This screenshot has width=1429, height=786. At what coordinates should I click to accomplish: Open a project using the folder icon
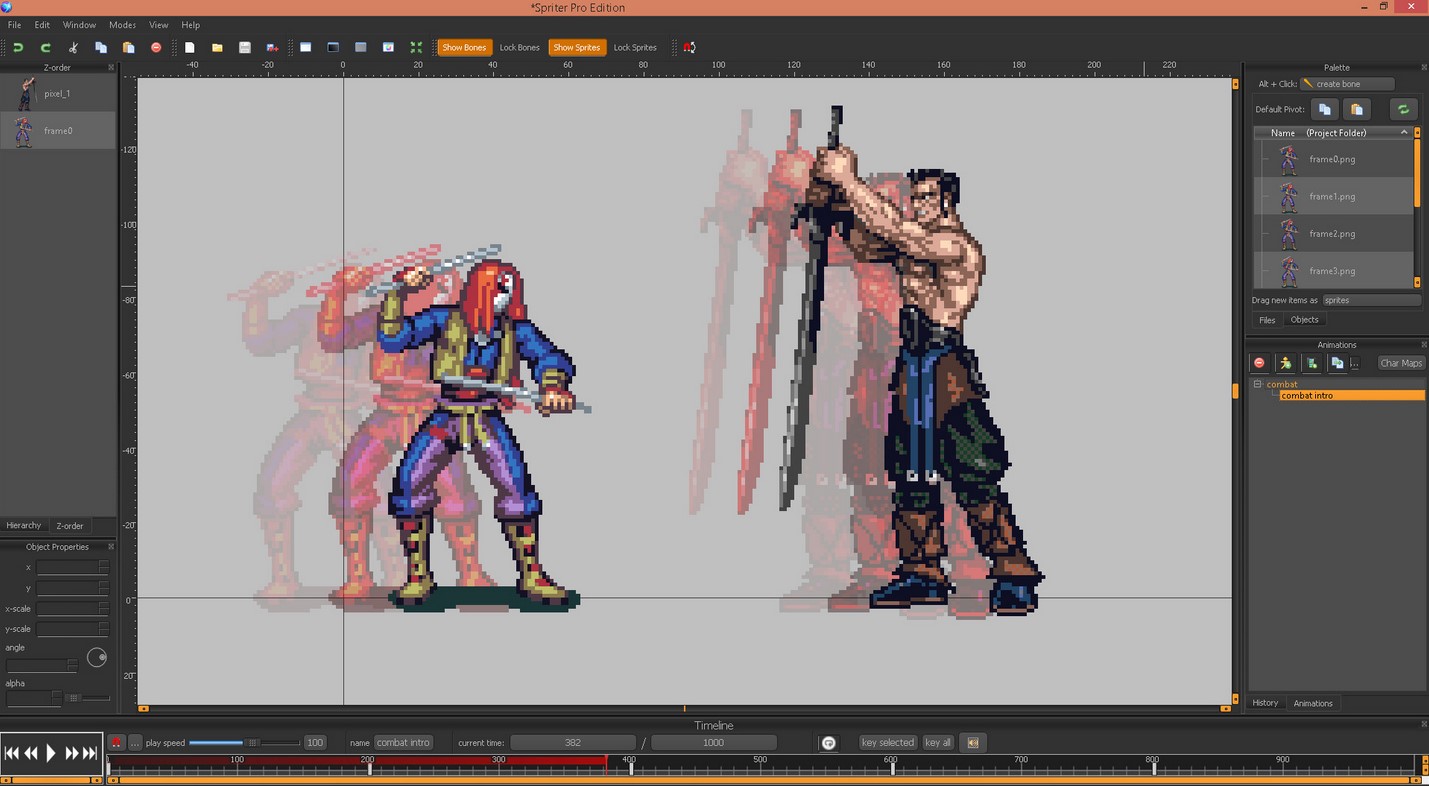point(217,47)
